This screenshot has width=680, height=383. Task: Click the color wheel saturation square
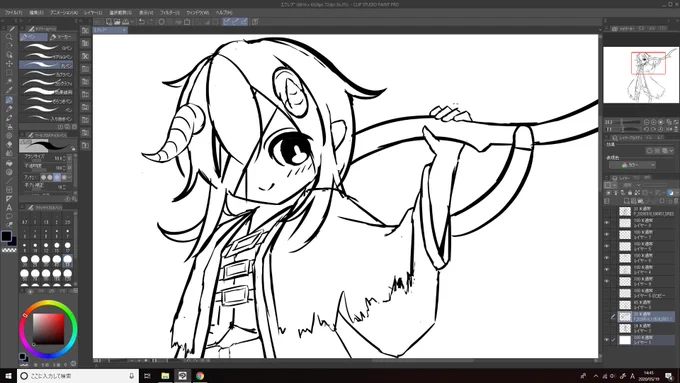click(x=49, y=328)
